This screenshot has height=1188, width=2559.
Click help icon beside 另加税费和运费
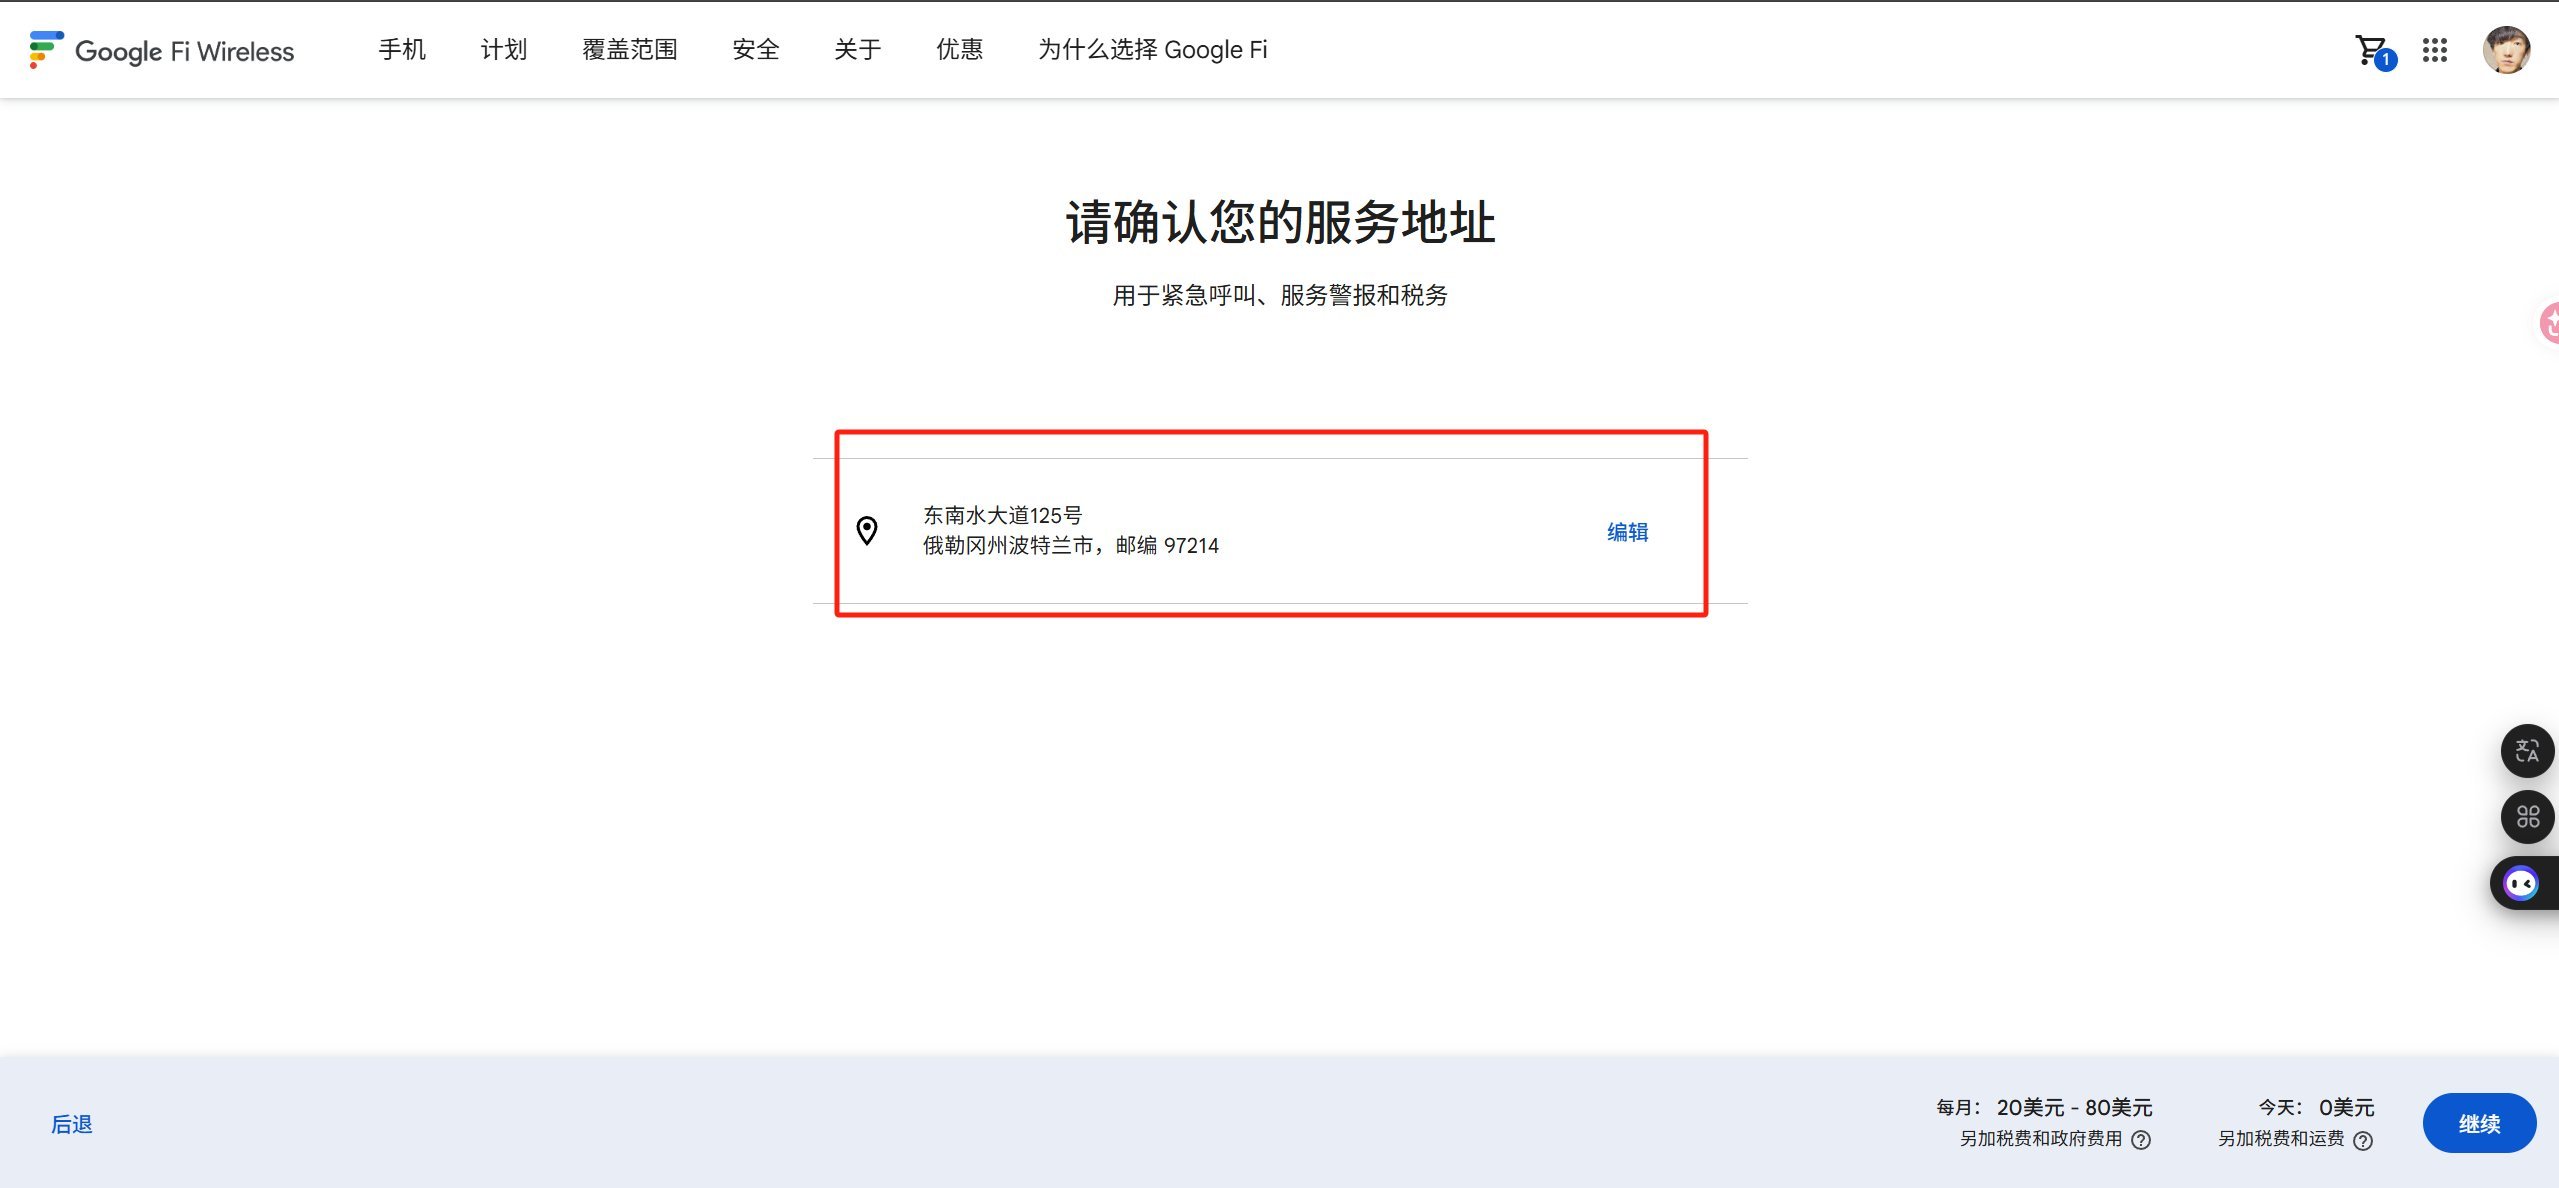click(x=2363, y=1141)
